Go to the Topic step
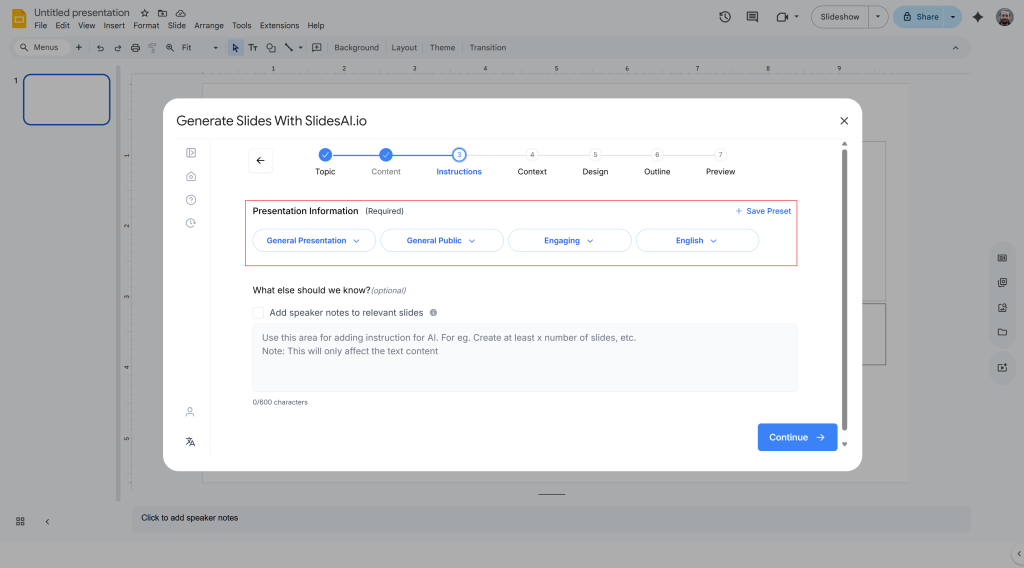This screenshot has width=1024, height=568. coord(325,155)
